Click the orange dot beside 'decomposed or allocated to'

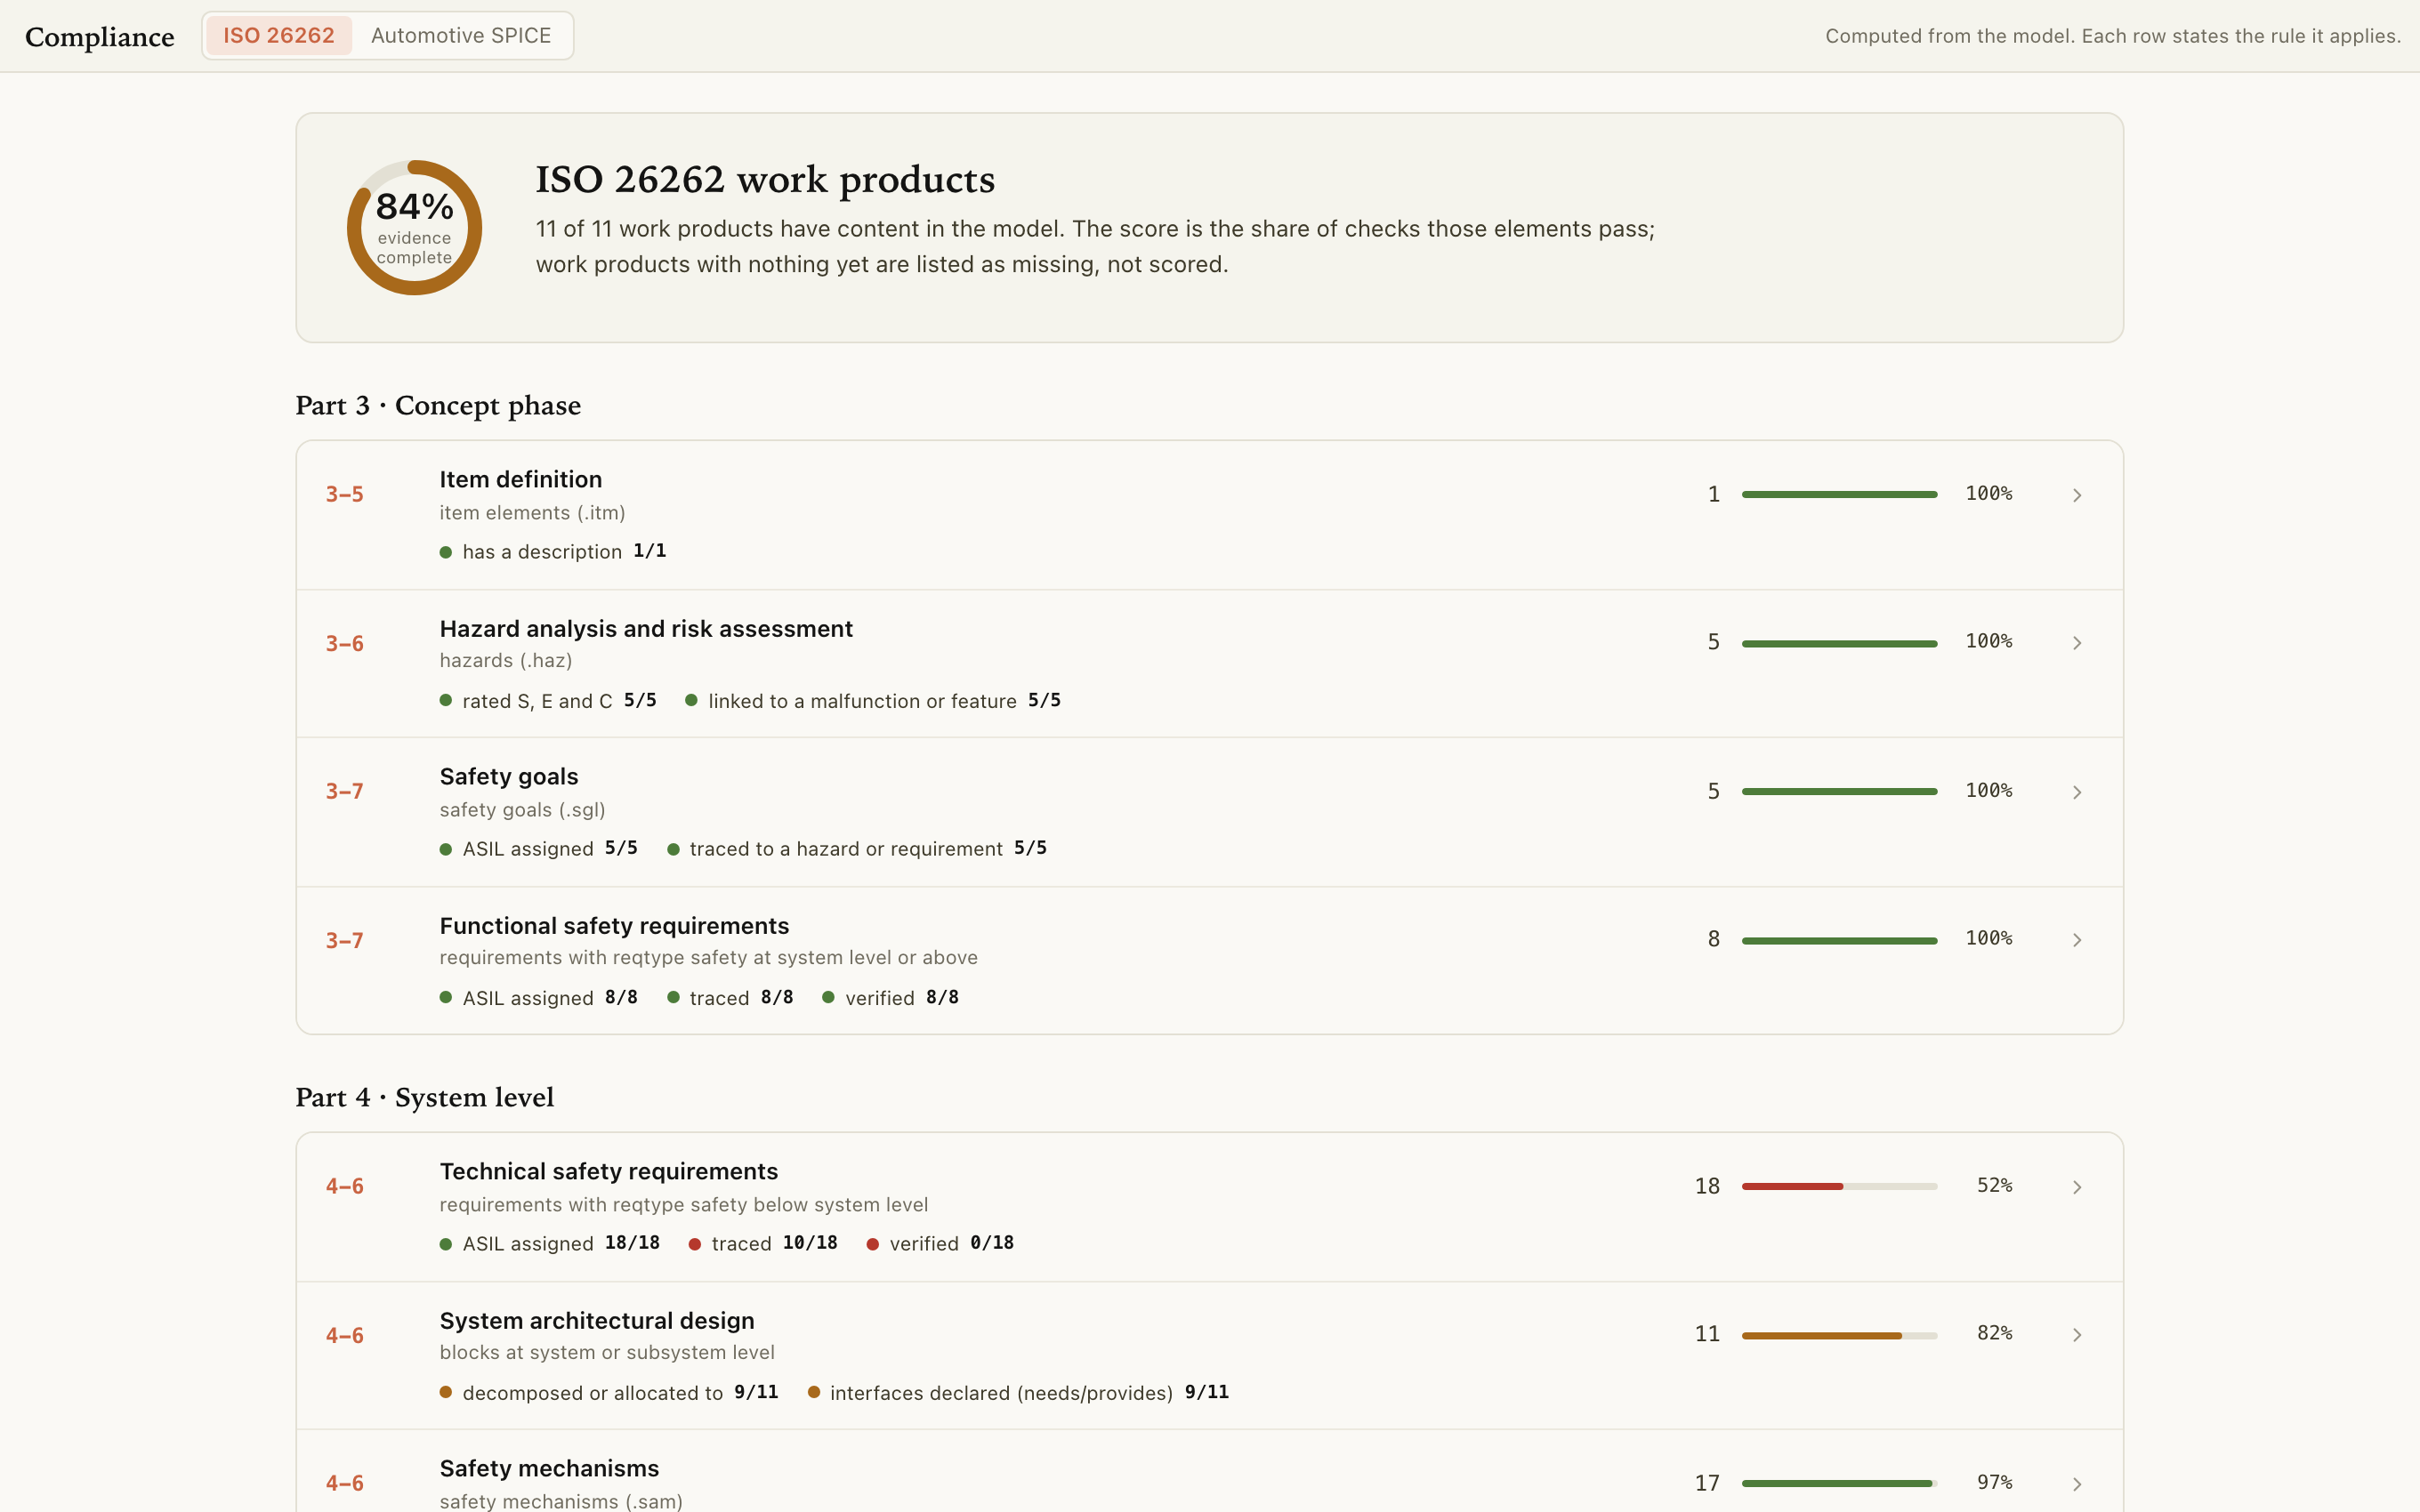[x=446, y=1393]
